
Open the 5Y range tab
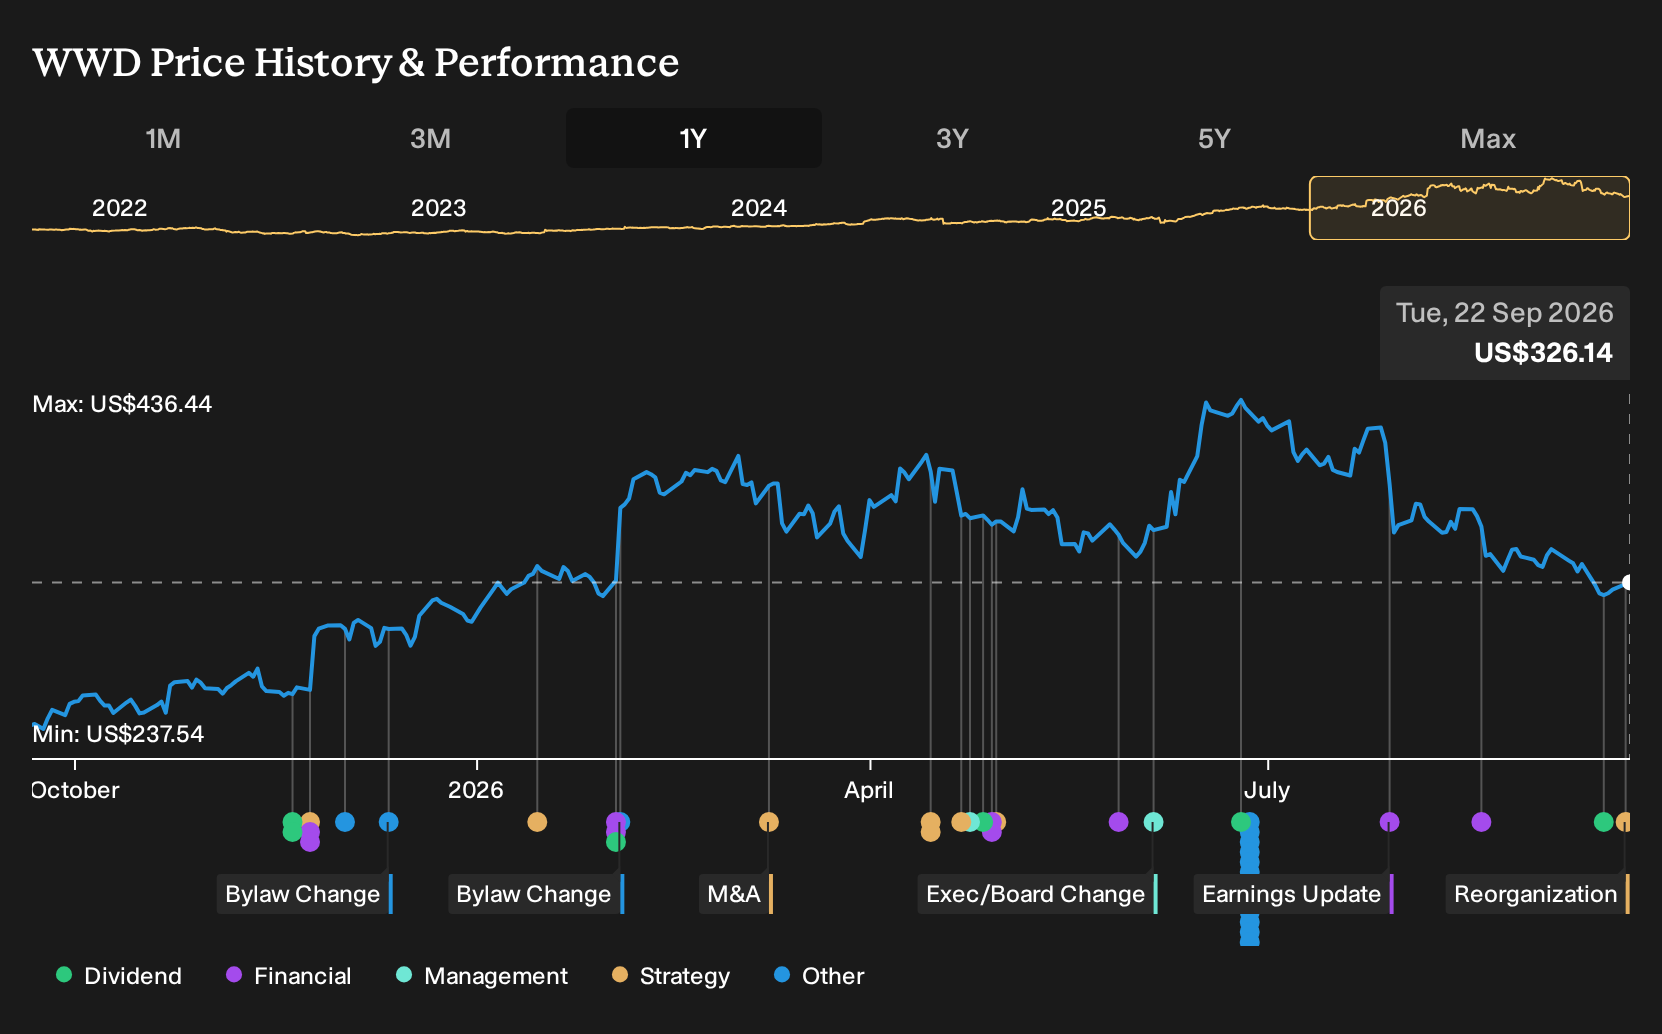coord(1214,138)
